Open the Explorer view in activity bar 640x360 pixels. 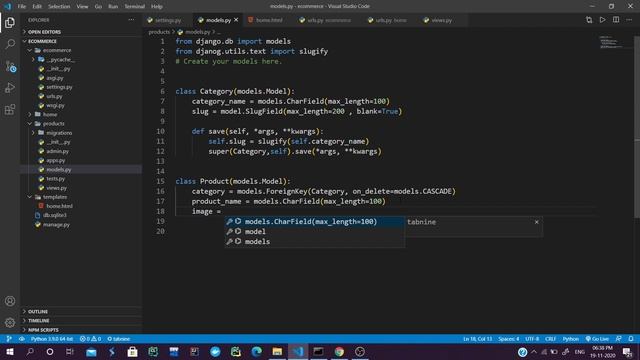tap(10, 22)
